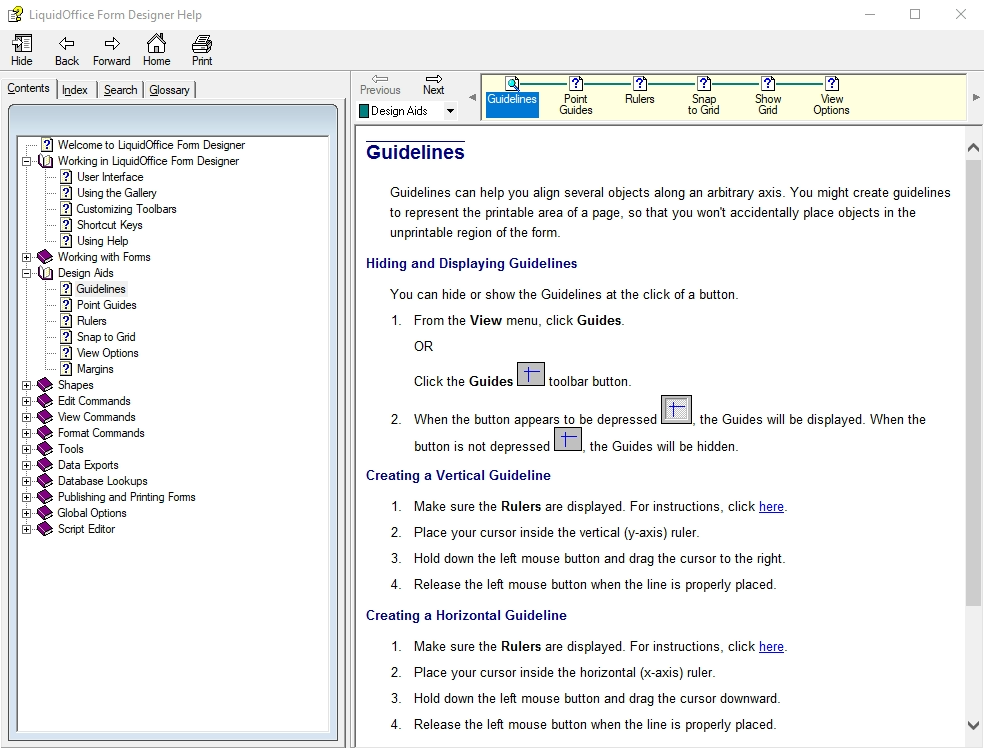Open Snap to Grid in sequence bar
This screenshot has width=984, height=748.
coord(703,97)
